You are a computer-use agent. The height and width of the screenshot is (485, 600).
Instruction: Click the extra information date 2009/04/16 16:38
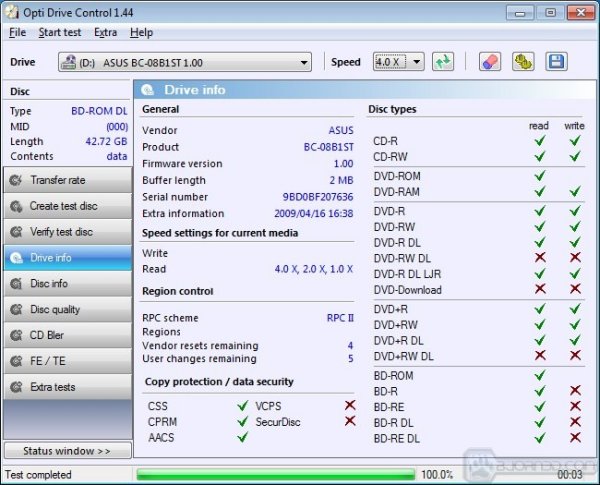coord(314,213)
